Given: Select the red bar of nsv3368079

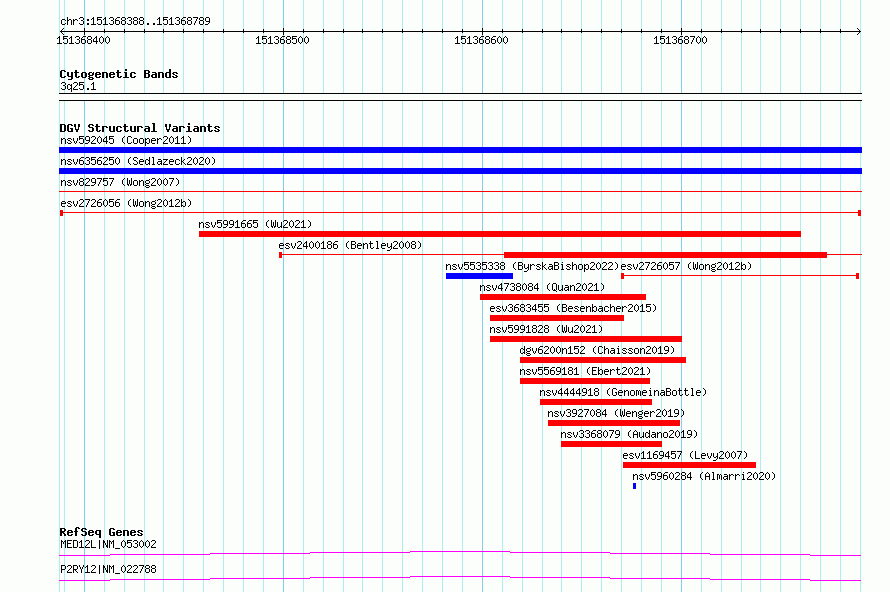Looking at the screenshot, I should [611, 444].
